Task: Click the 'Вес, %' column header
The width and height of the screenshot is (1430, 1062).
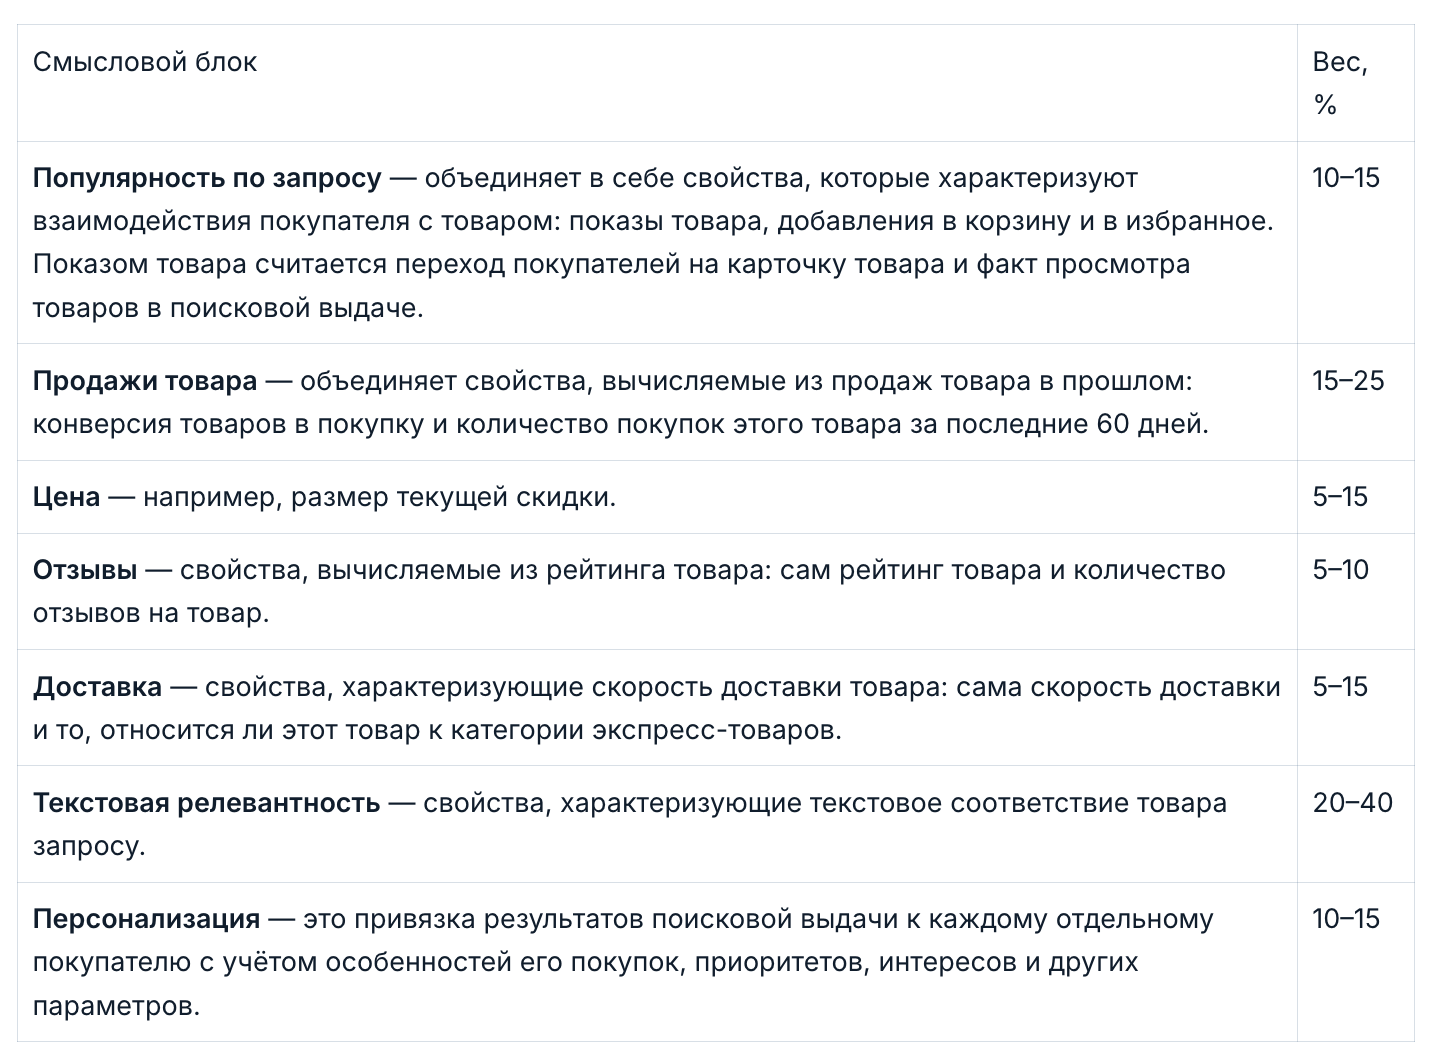Action: tap(1339, 82)
